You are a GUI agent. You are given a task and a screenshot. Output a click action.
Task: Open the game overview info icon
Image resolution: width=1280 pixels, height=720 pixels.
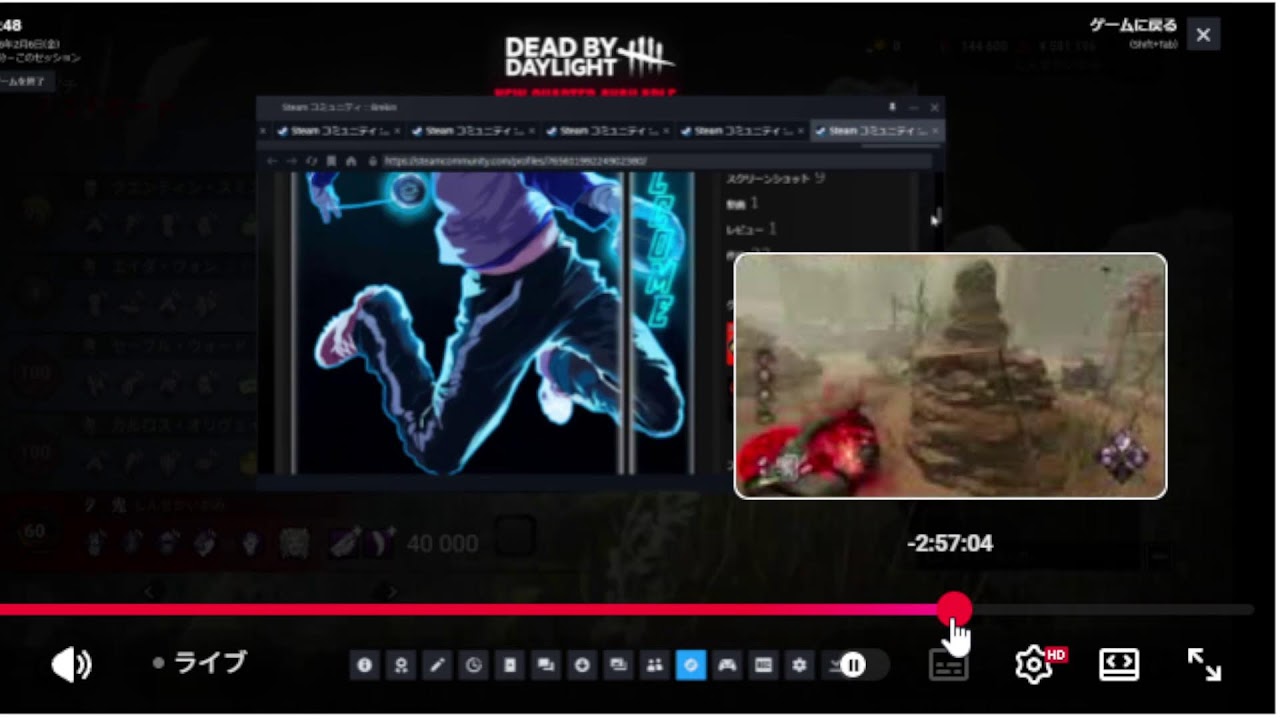click(x=364, y=664)
